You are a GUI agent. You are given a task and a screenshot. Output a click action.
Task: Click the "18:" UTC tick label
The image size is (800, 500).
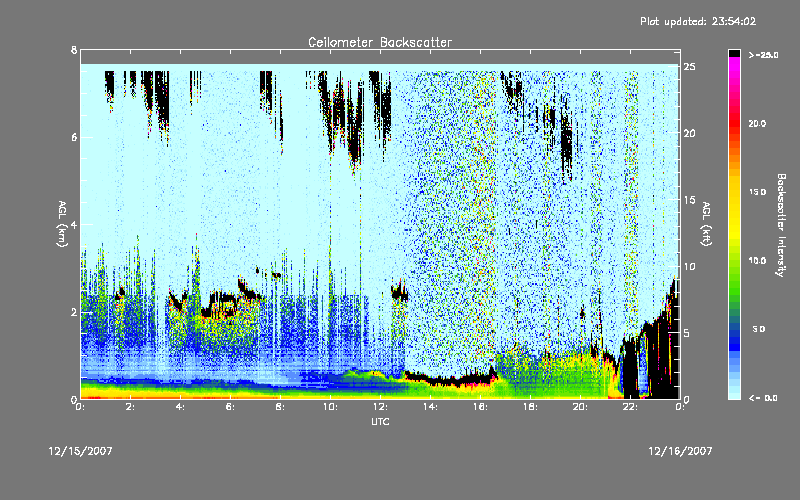click(x=530, y=407)
